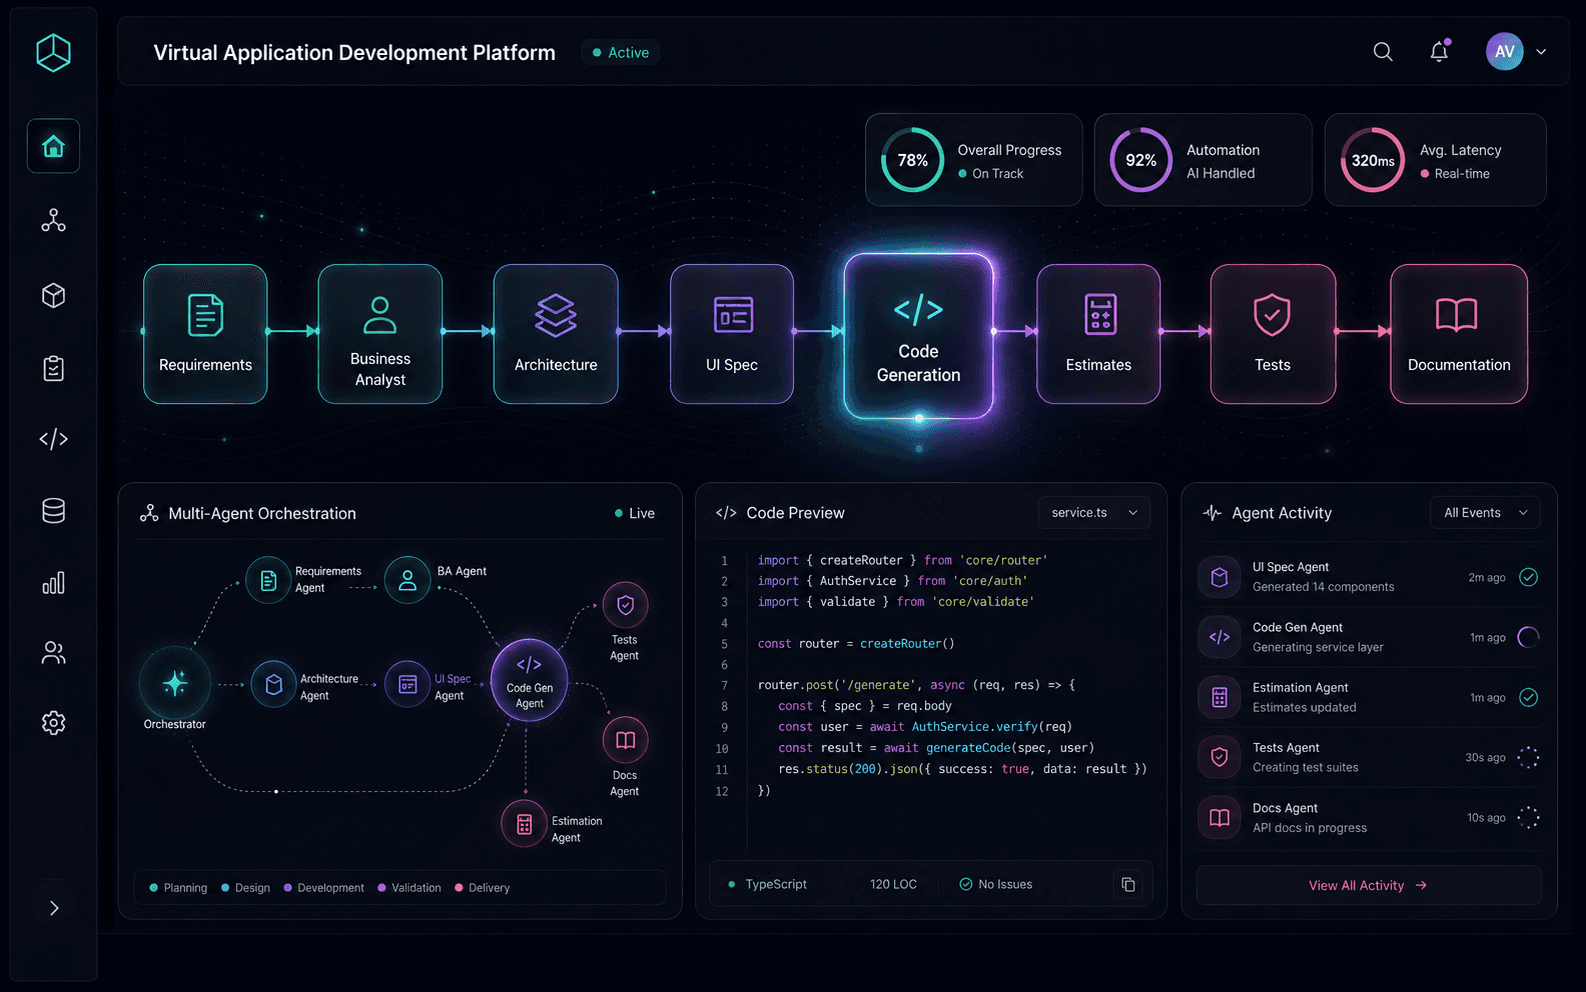Select the Tests pipeline stage
Screen dimensions: 1586x992
coord(1273,334)
